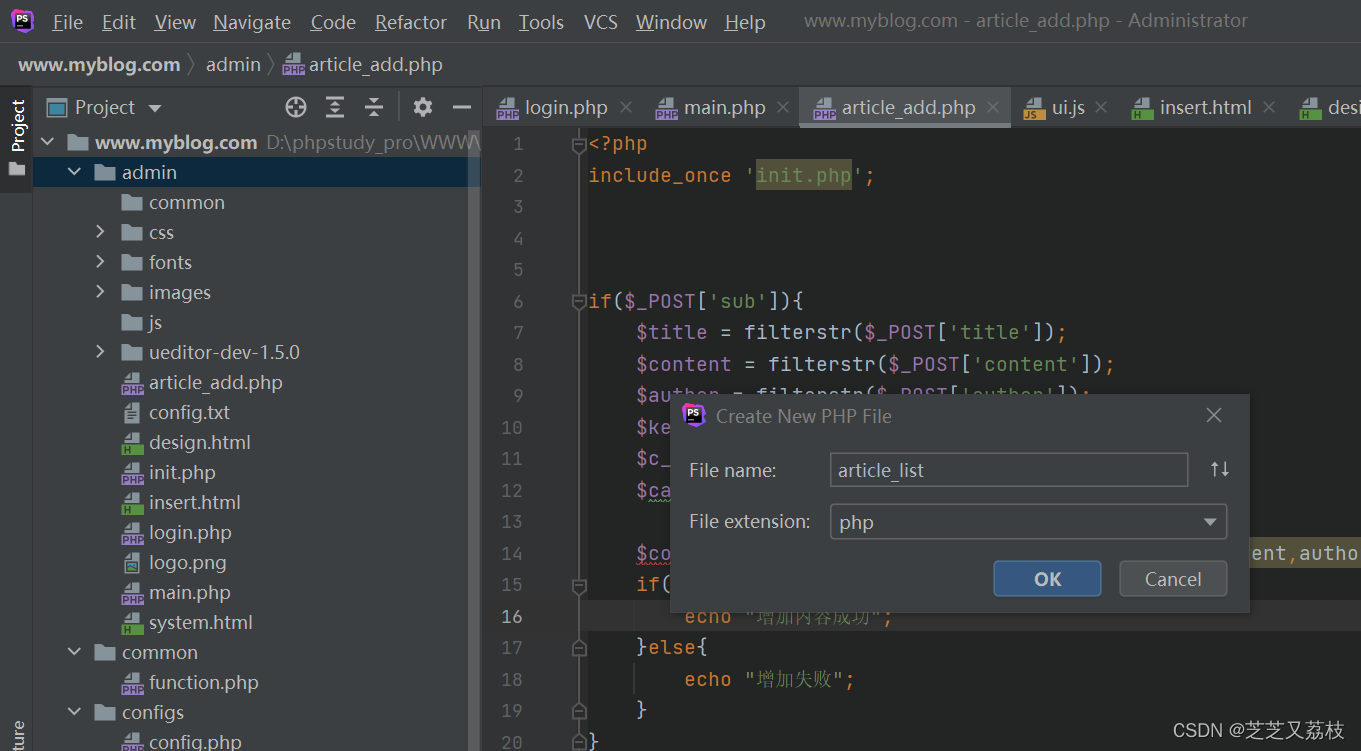Select config.php in project tree

coord(195,741)
